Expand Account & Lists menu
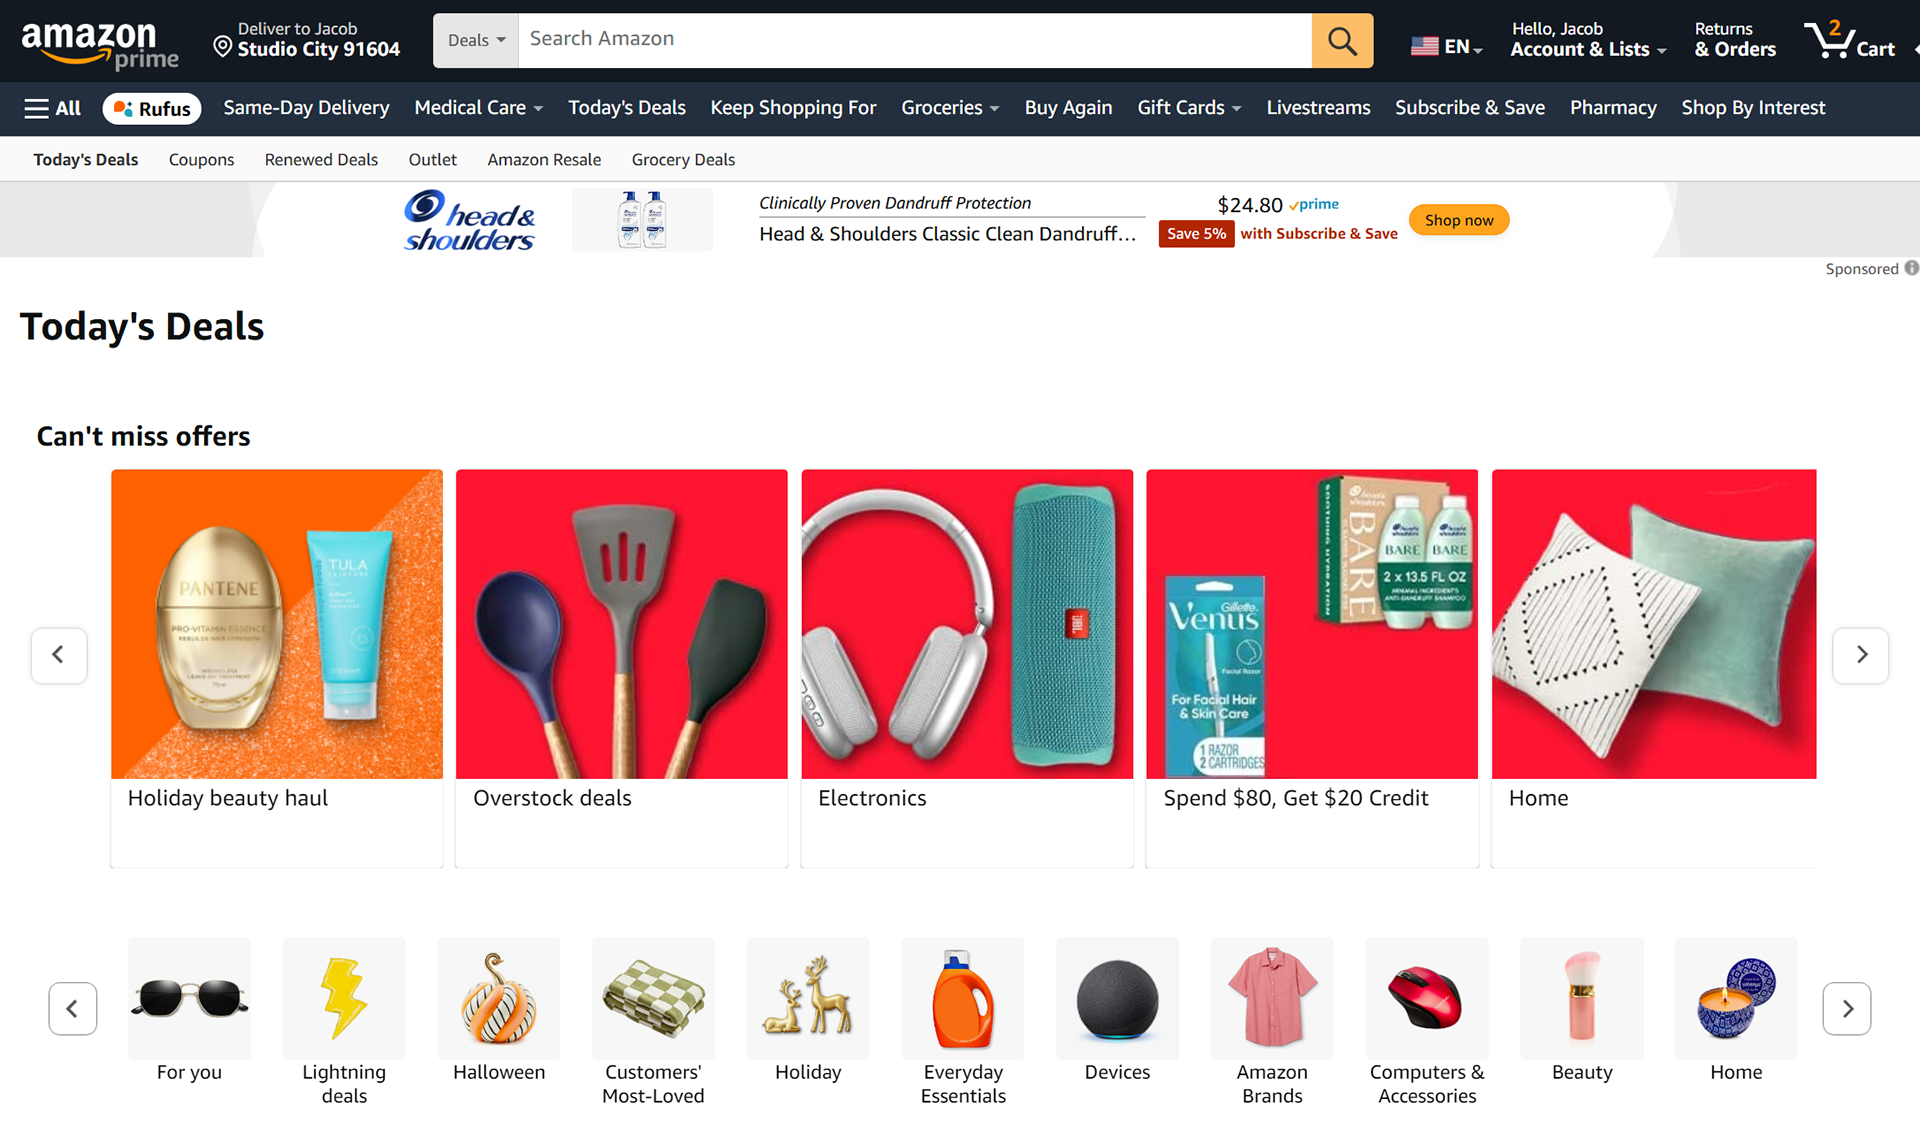The image size is (1920, 1137). coord(1588,40)
